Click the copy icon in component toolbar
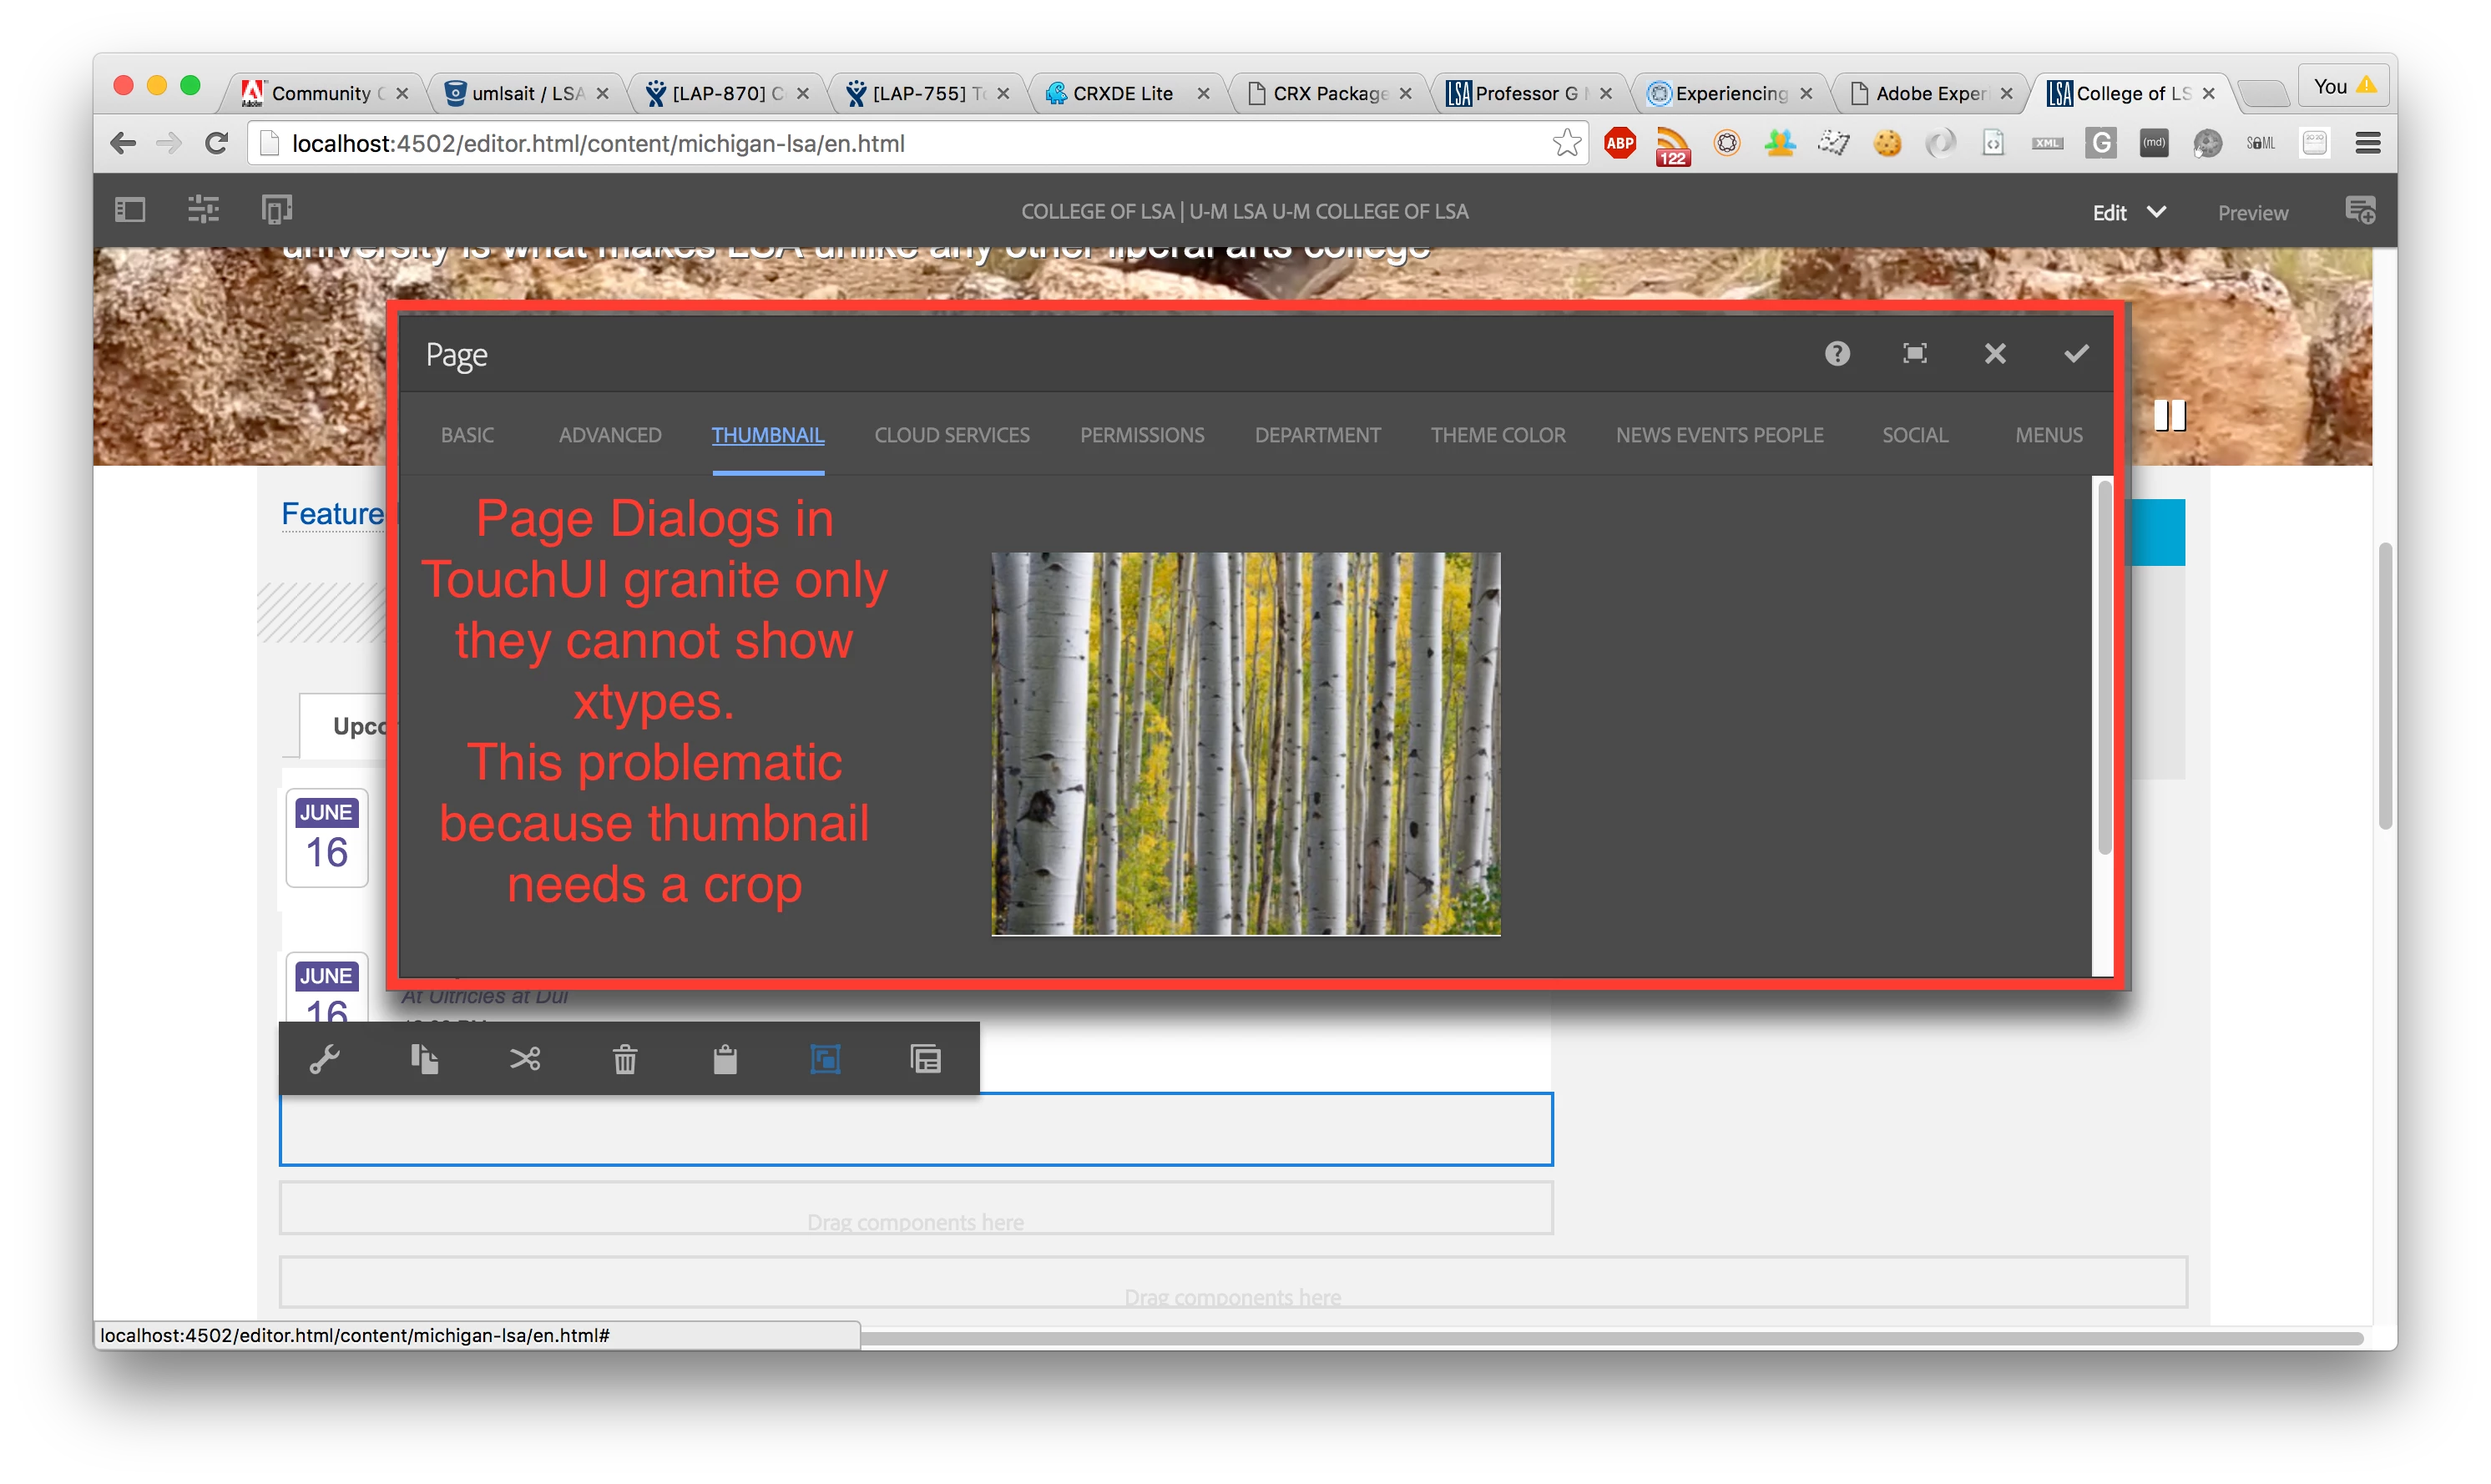2491x1484 pixels. 425,1059
